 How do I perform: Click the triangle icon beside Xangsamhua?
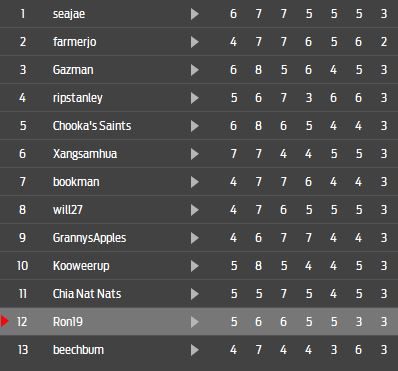click(195, 154)
